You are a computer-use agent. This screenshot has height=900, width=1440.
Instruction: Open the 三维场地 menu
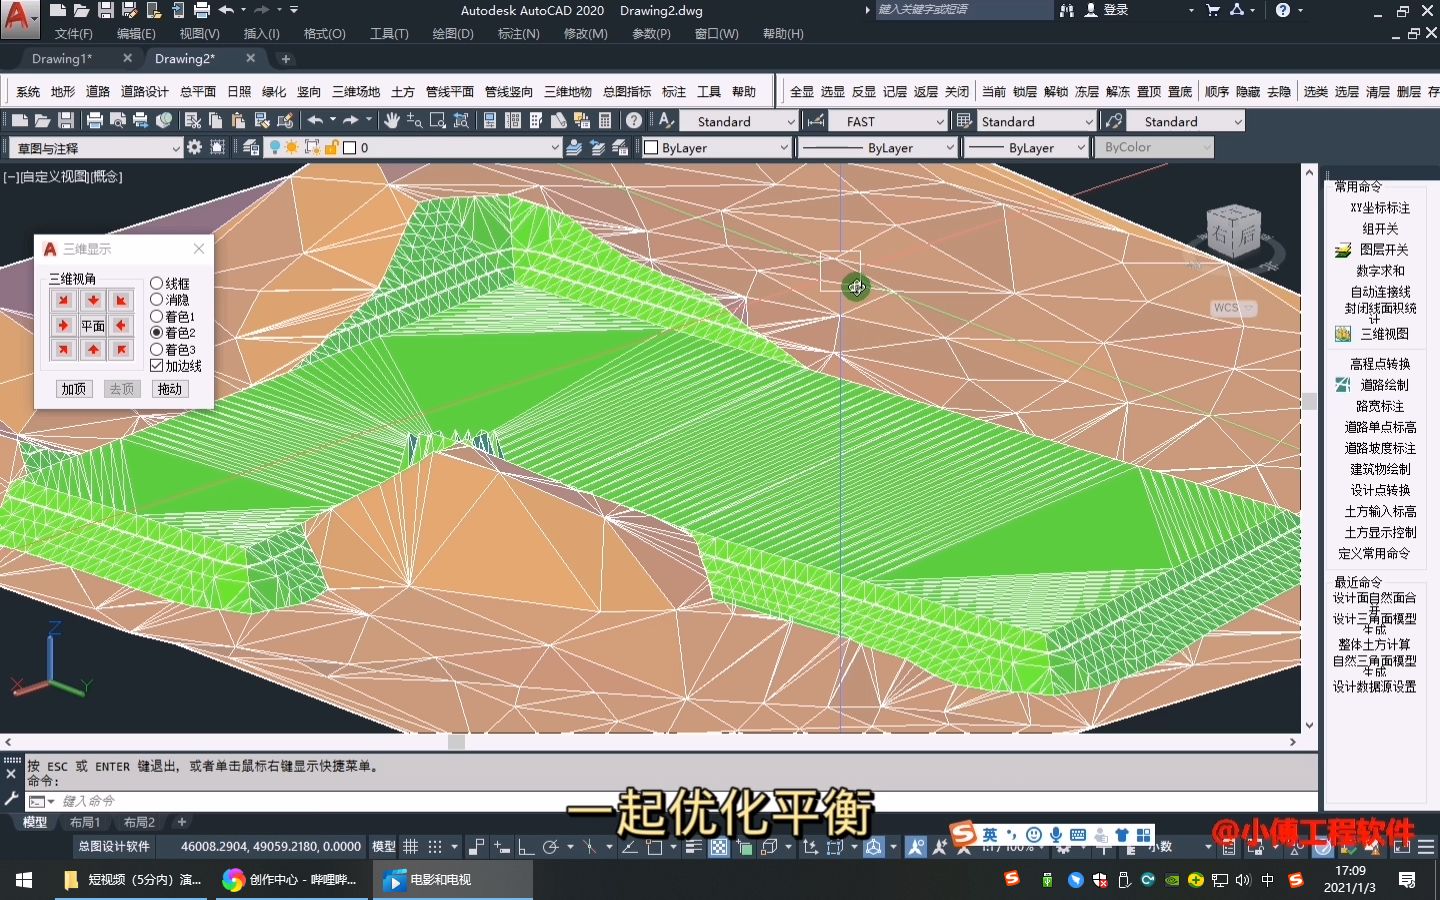tap(354, 91)
